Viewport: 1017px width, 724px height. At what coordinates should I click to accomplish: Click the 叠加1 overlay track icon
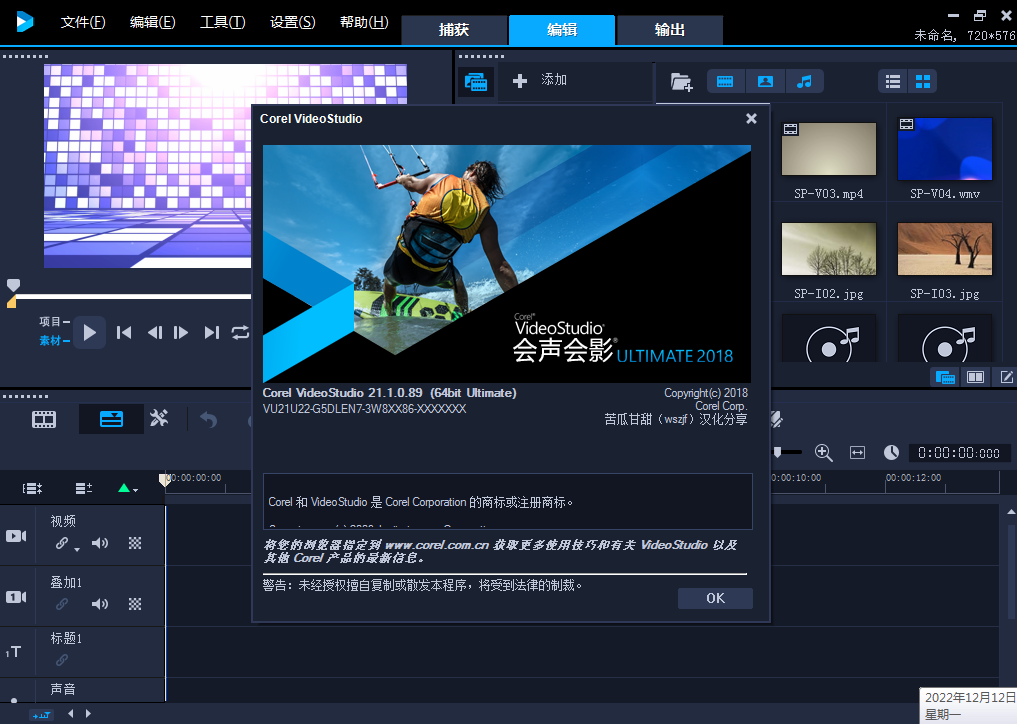[x=16, y=597]
